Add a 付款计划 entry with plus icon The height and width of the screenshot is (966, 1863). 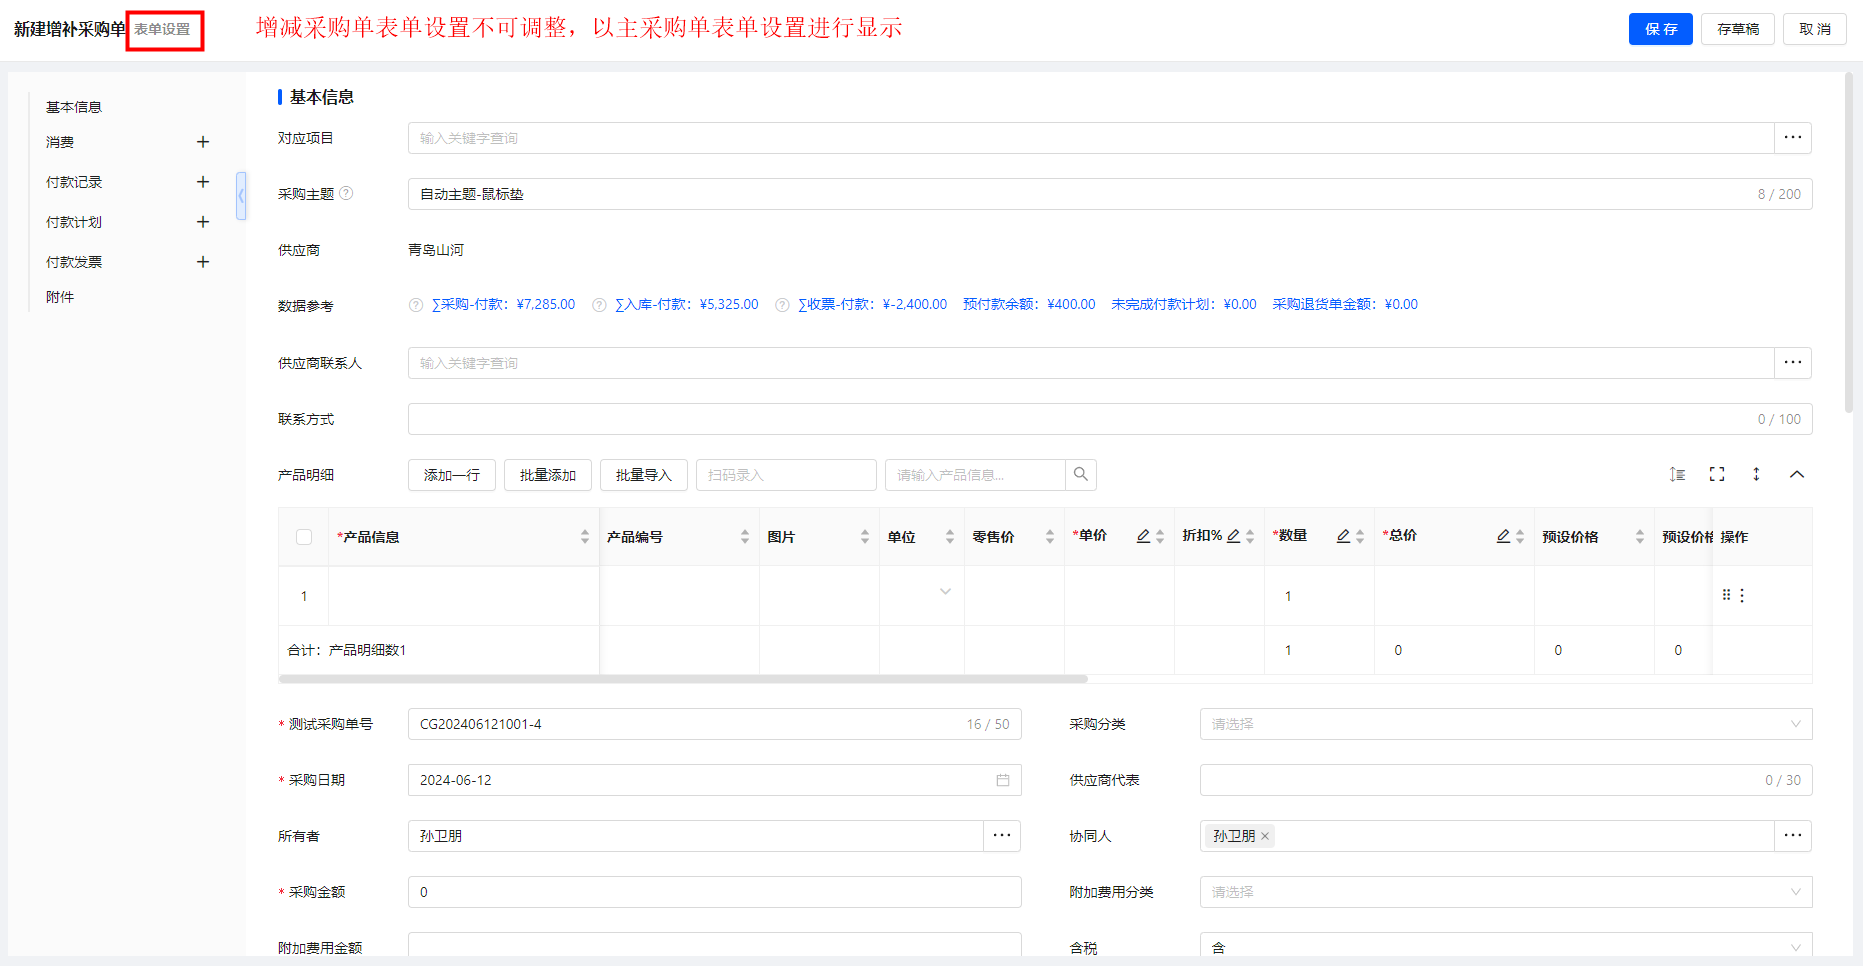pos(203,222)
